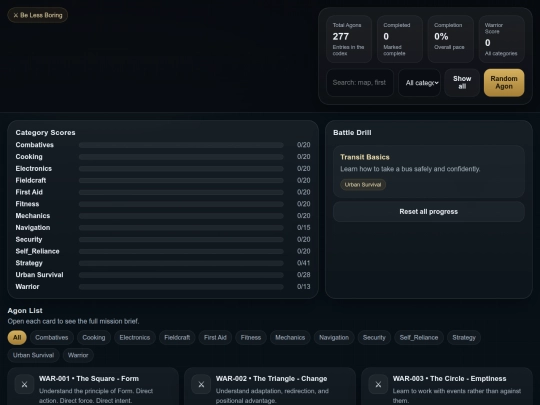
Task: Open WAR-002 The Triangle - Change card
Action: click(270, 386)
